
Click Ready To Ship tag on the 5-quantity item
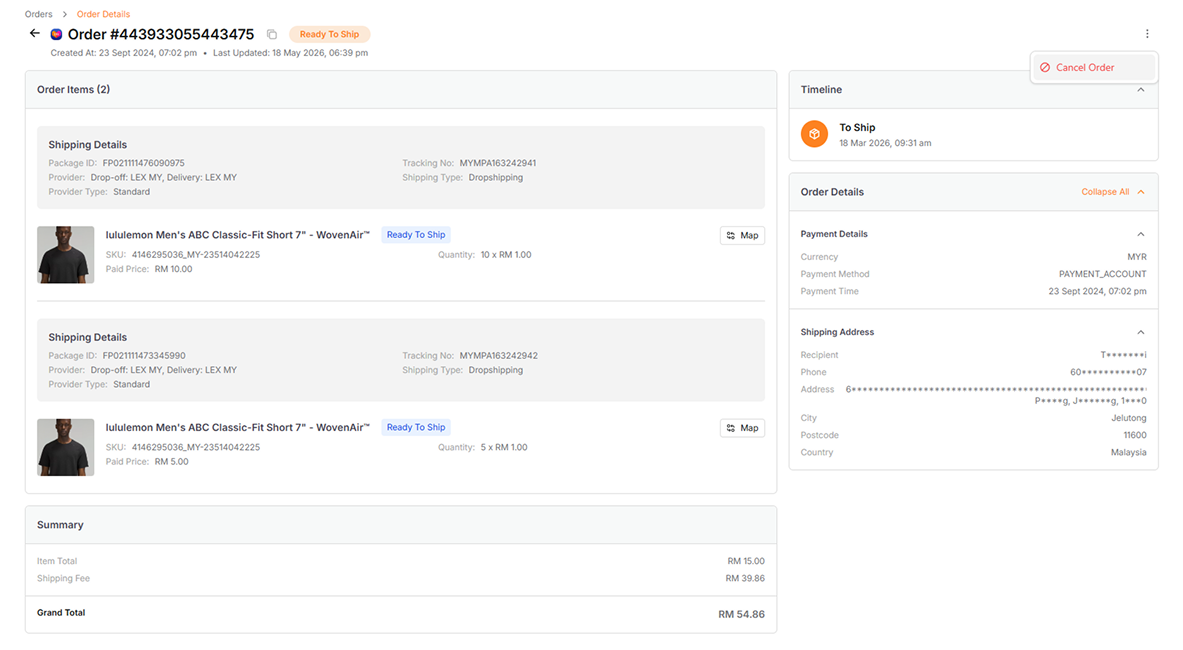(416, 428)
